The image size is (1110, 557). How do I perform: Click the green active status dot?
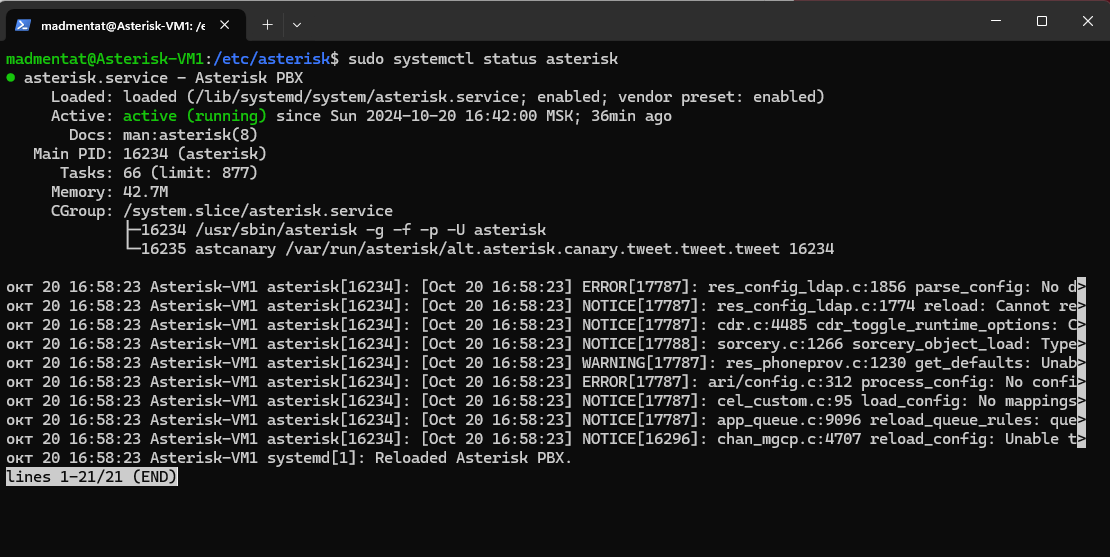[11, 78]
